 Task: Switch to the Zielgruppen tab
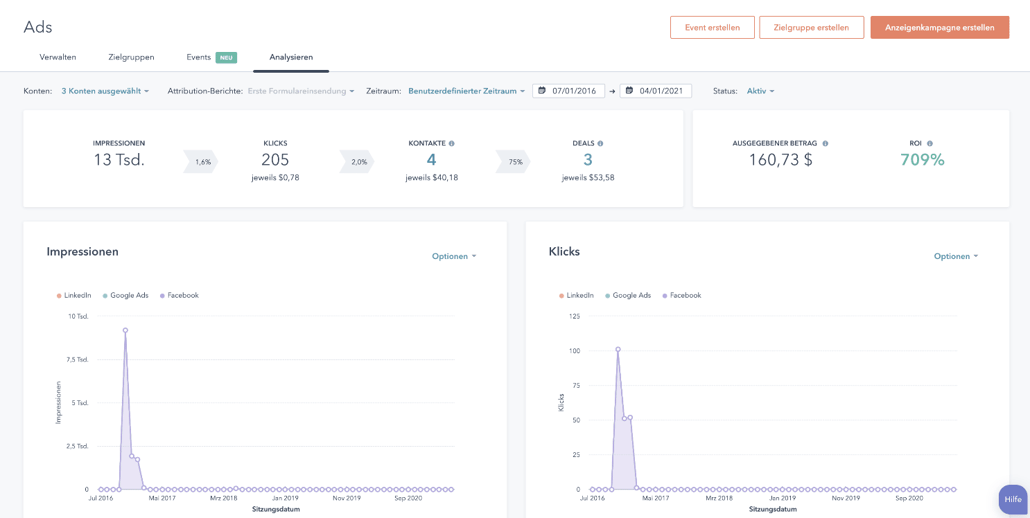coord(129,57)
